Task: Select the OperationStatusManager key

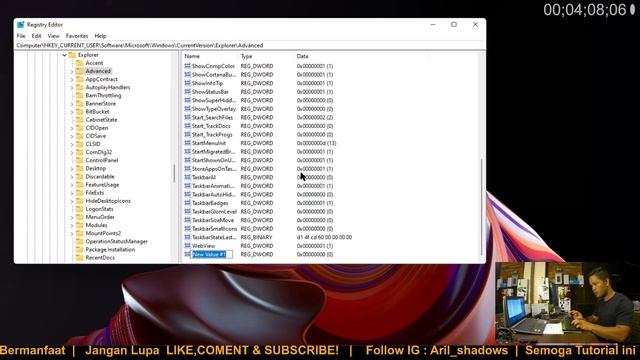Action: pos(116,242)
